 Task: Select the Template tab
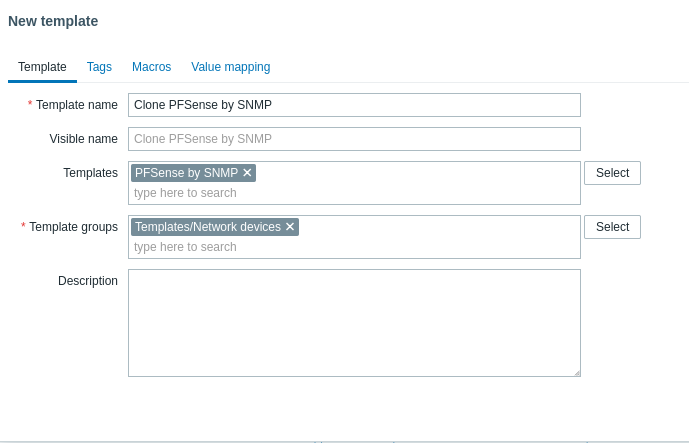click(42, 67)
